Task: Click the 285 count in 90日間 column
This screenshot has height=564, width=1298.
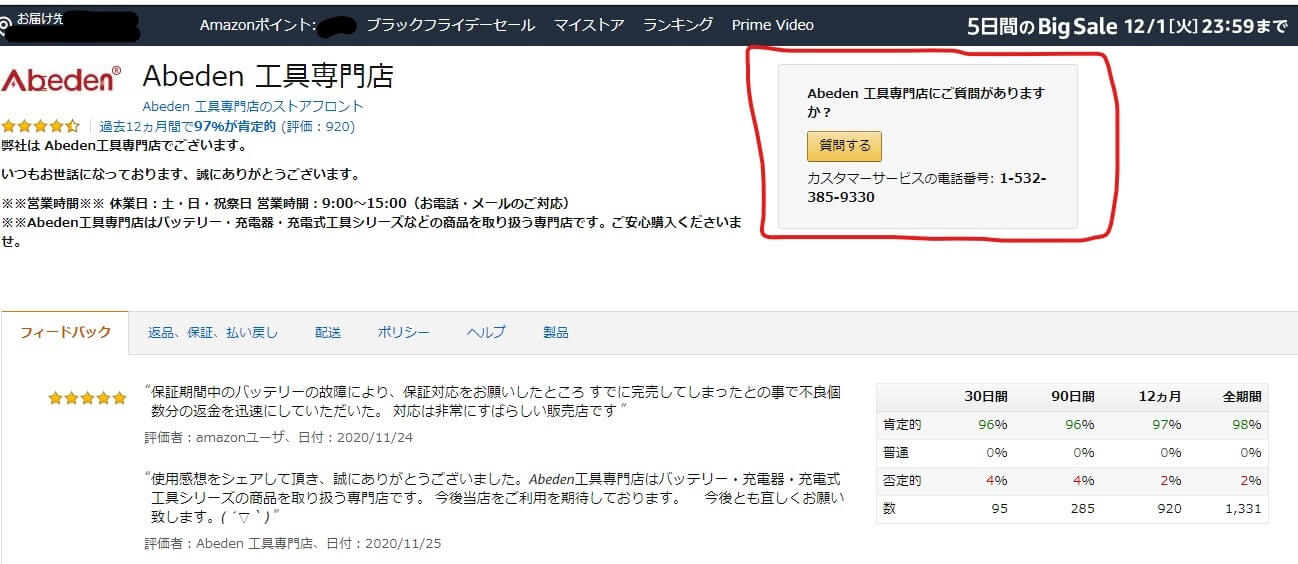Action: (x=1082, y=509)
